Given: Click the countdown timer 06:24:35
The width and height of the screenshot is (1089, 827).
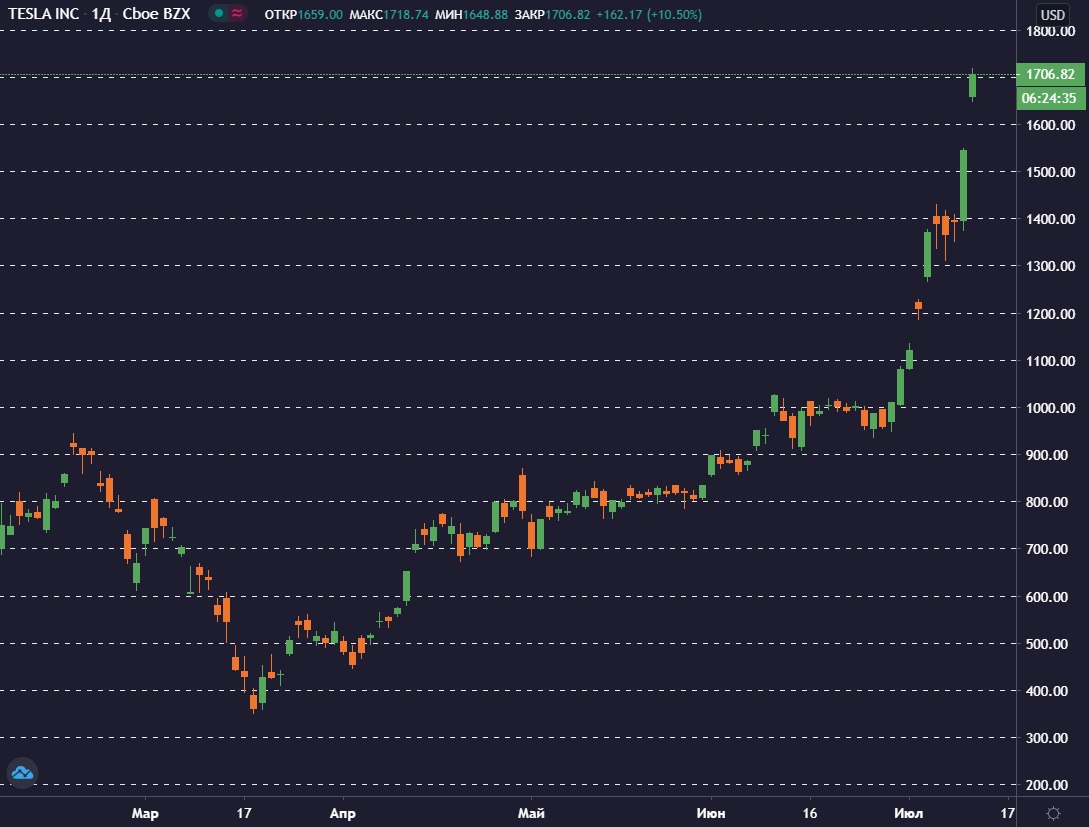Looking at the screenshot, I should coord(1050,98).
